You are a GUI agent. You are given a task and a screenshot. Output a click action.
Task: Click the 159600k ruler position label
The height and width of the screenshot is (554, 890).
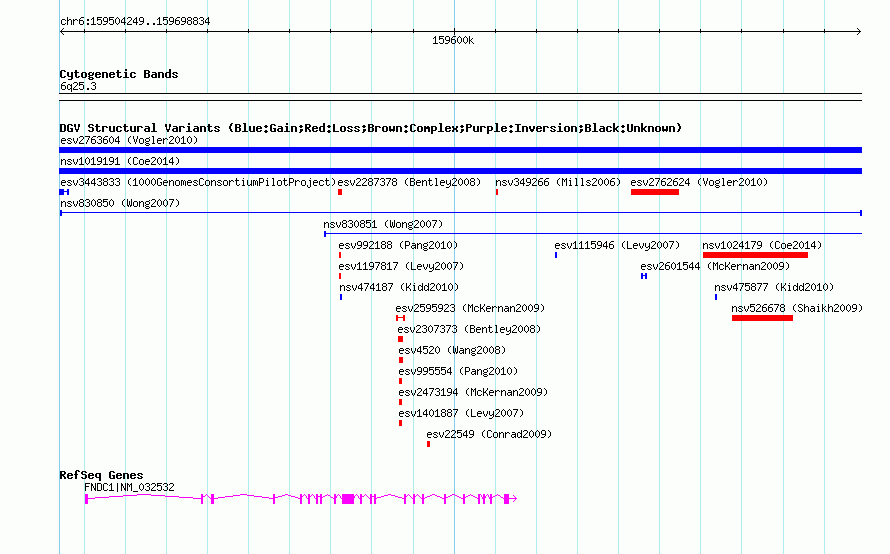pos(453,40)
